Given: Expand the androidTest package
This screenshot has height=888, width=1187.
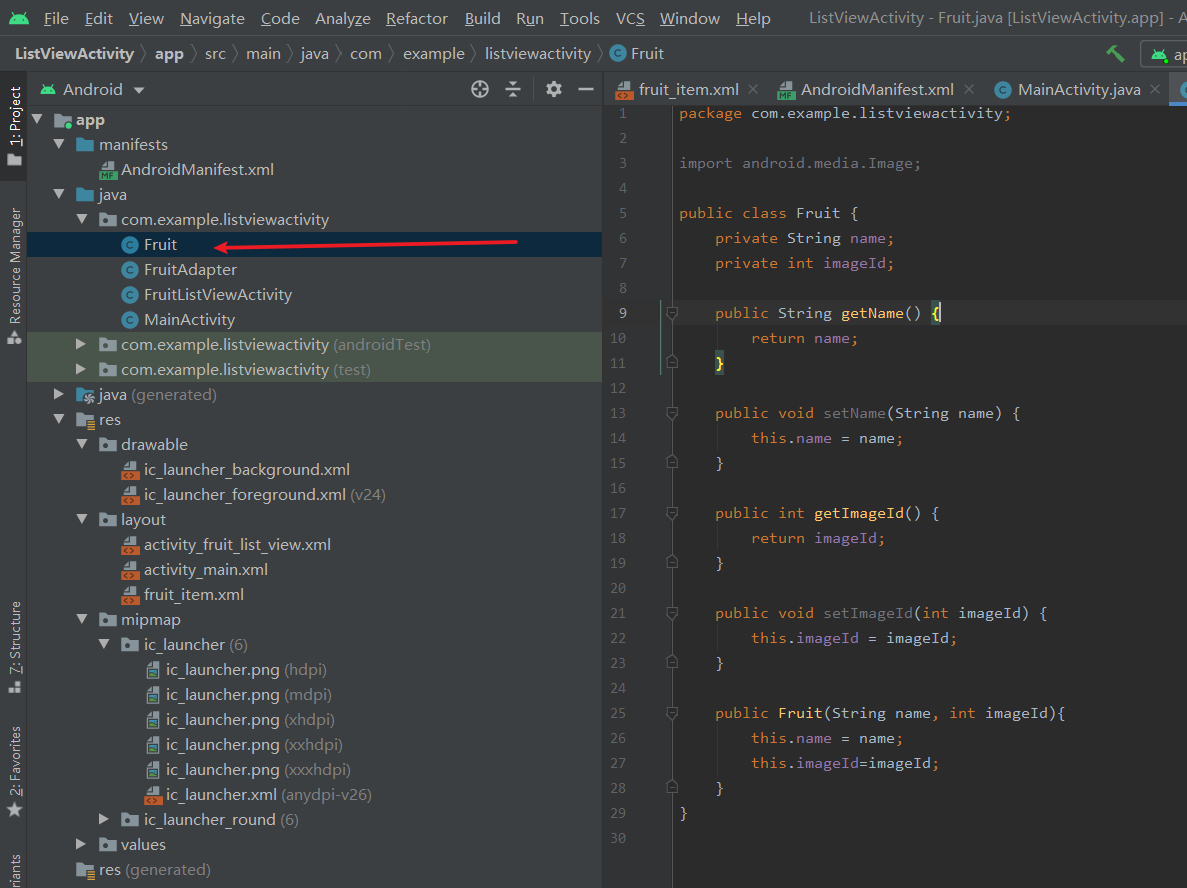Looking at the screenshot, I should [x=81, y=344].
